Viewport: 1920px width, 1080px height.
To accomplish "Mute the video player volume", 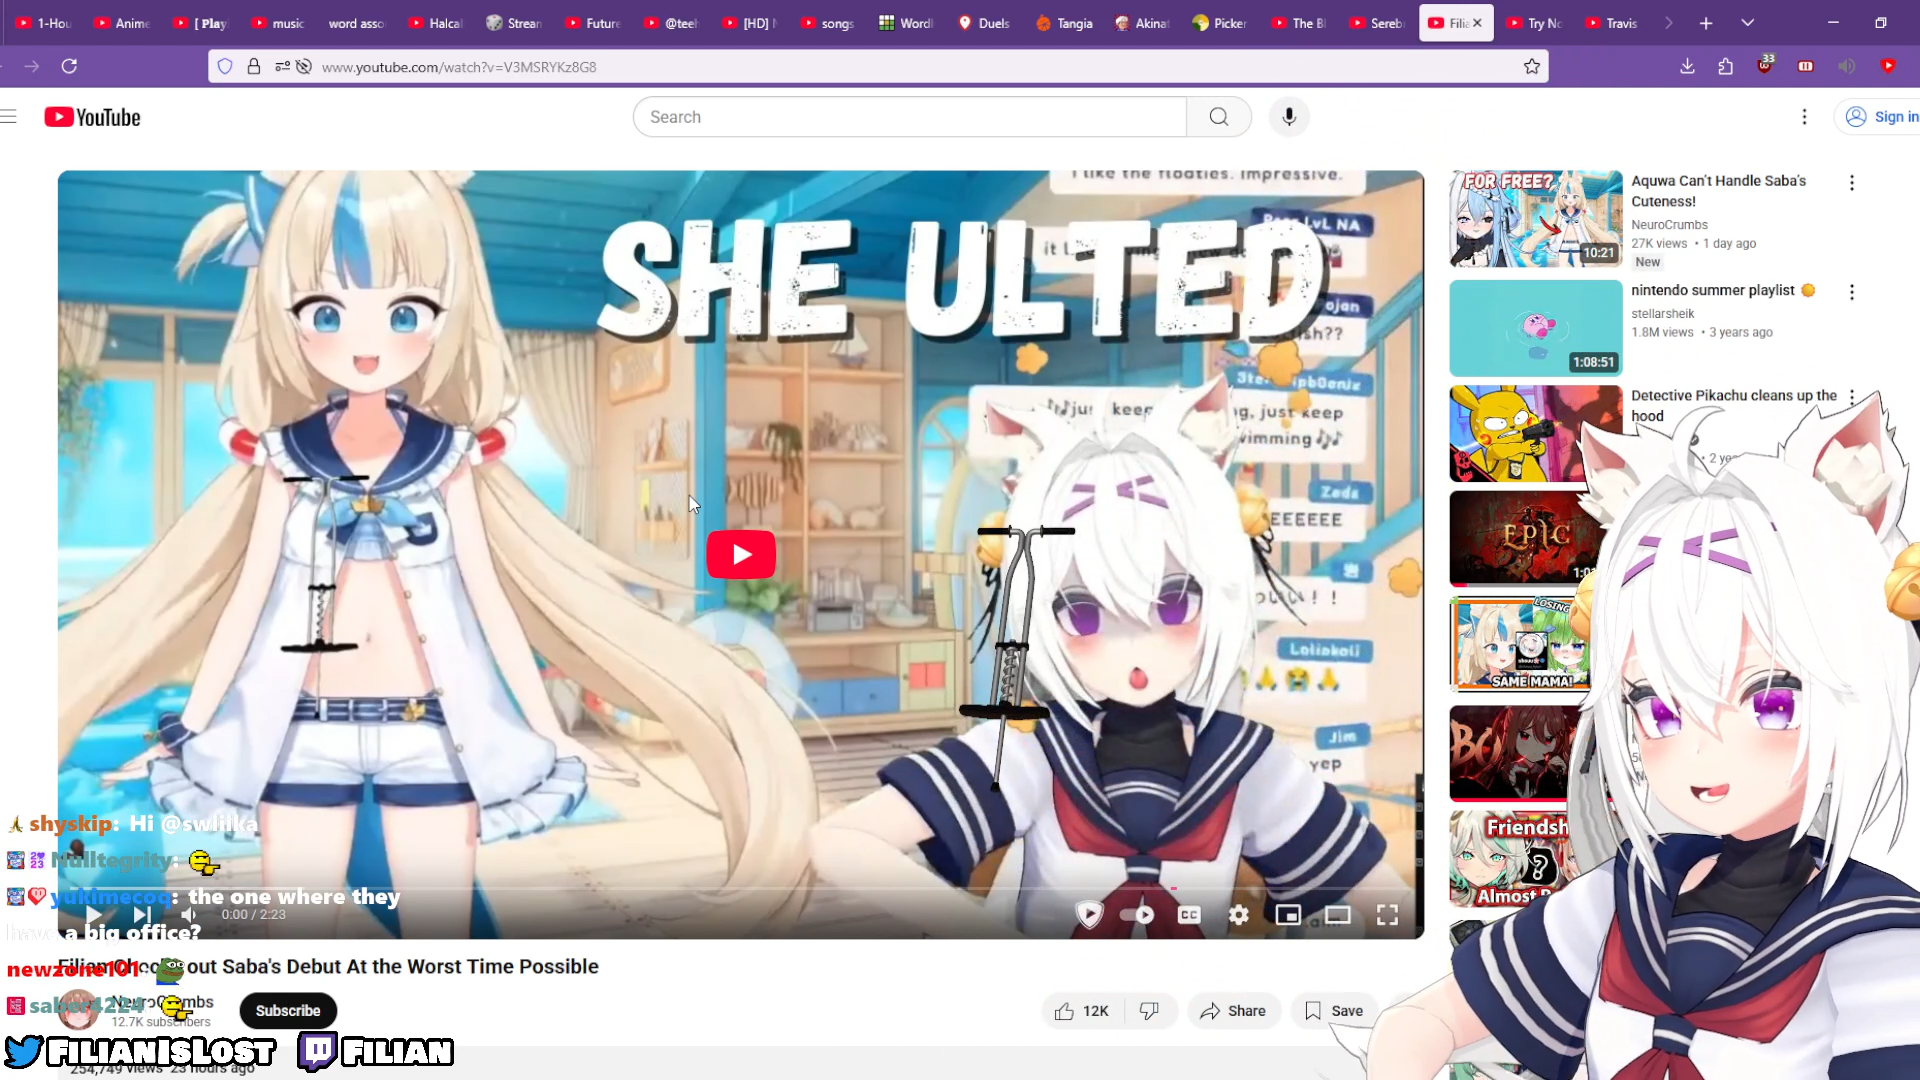I will [189, 915].
